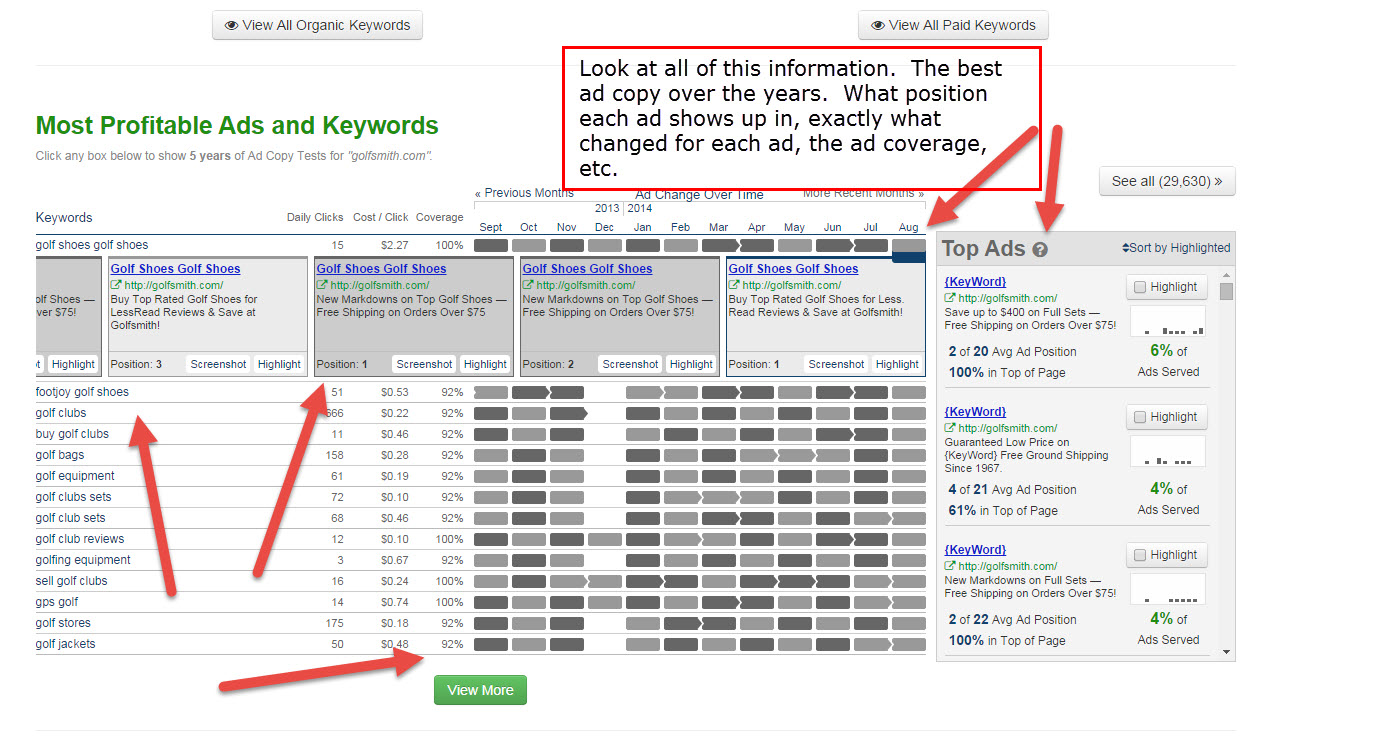The width and height of the screenshot is (1386, 749).
Task: Click the August timeline bar for golf stores
Action: pos(908,623)
